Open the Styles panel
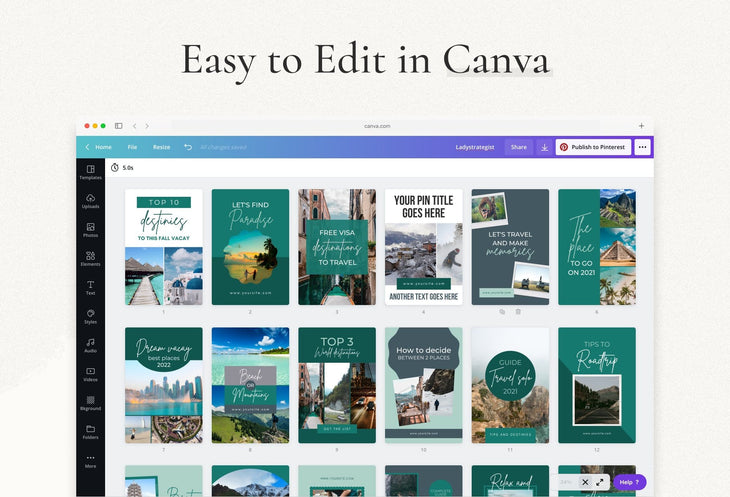Viewport: 730px width, 497px height. coord(90,316)
